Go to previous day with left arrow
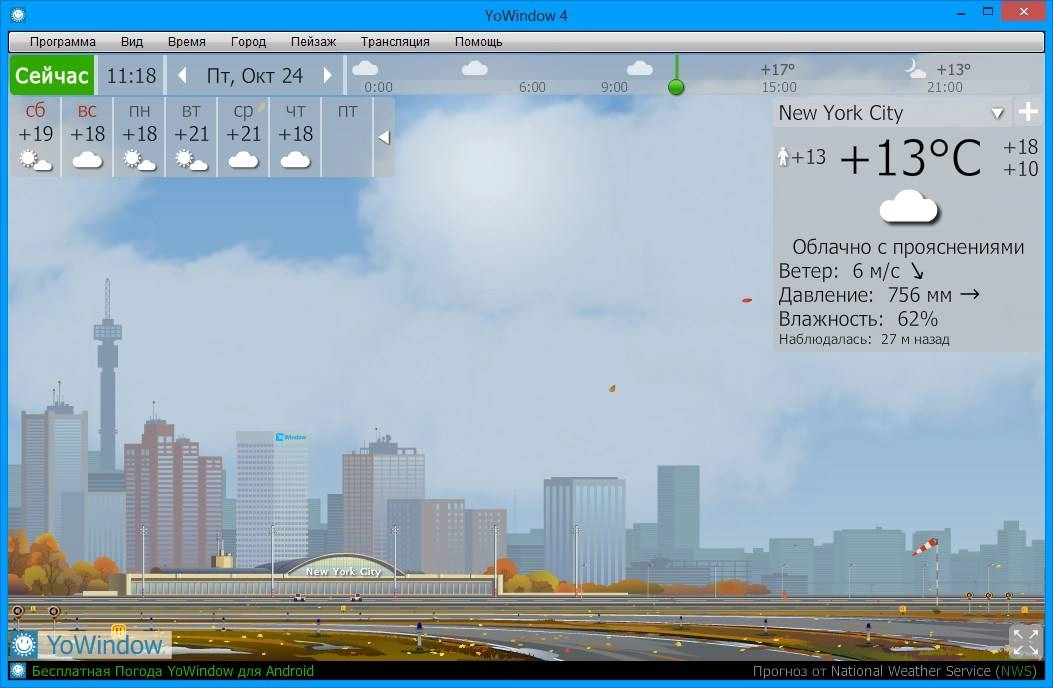Image resolution: width=1053 pixels, height=688 pixels. click(182, 75)
